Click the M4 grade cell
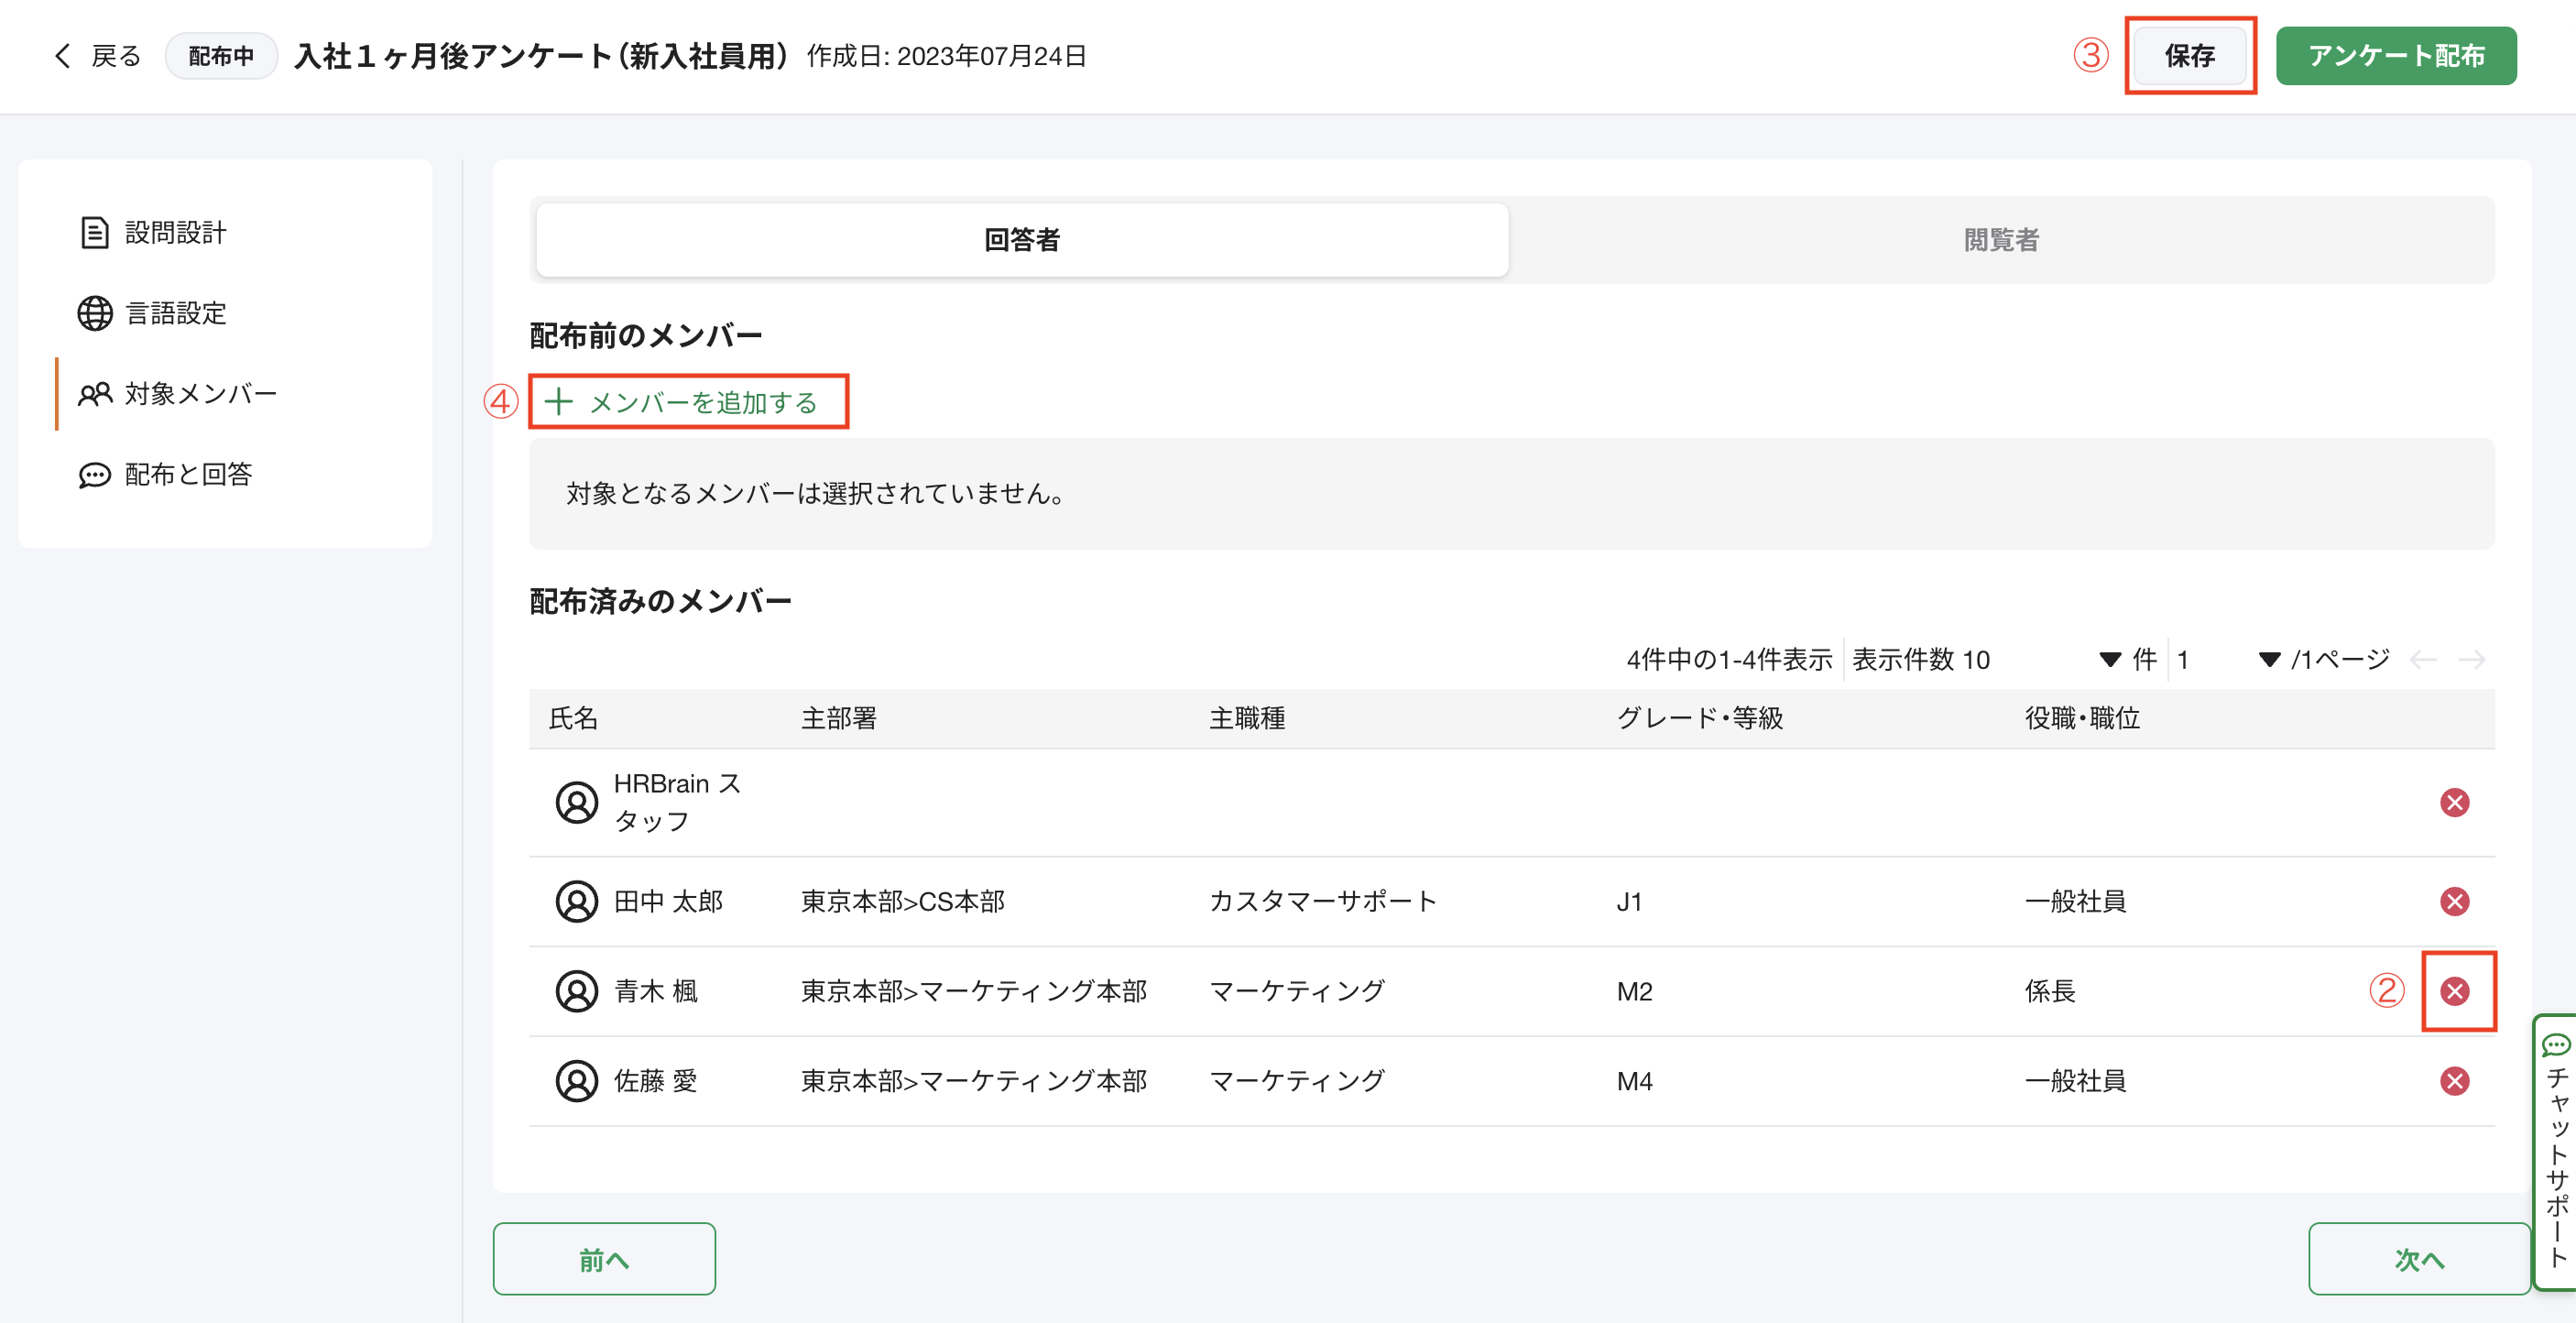The width and height of the screenshot is (2576, 1323). click(x=1635, y=1081)
